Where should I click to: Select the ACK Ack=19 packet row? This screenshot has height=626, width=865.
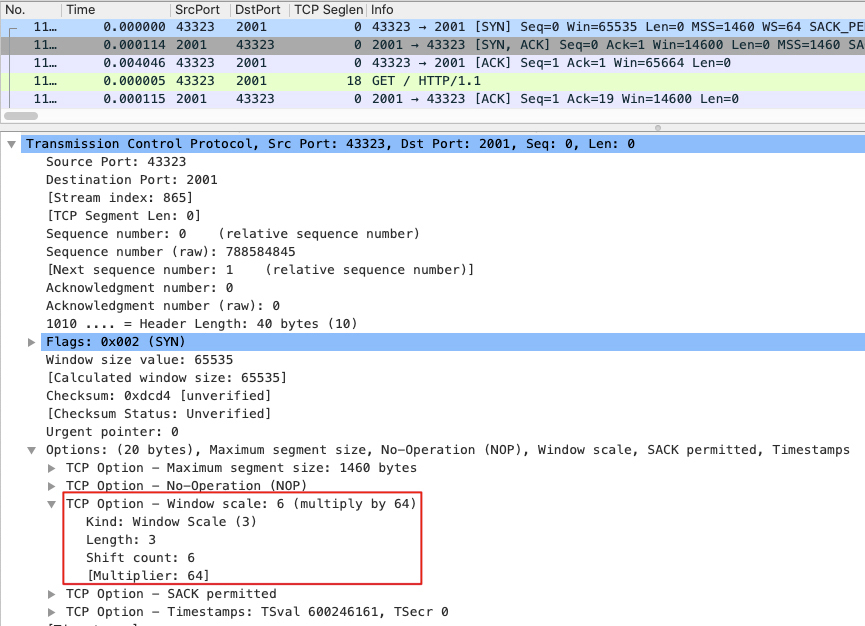432,99
